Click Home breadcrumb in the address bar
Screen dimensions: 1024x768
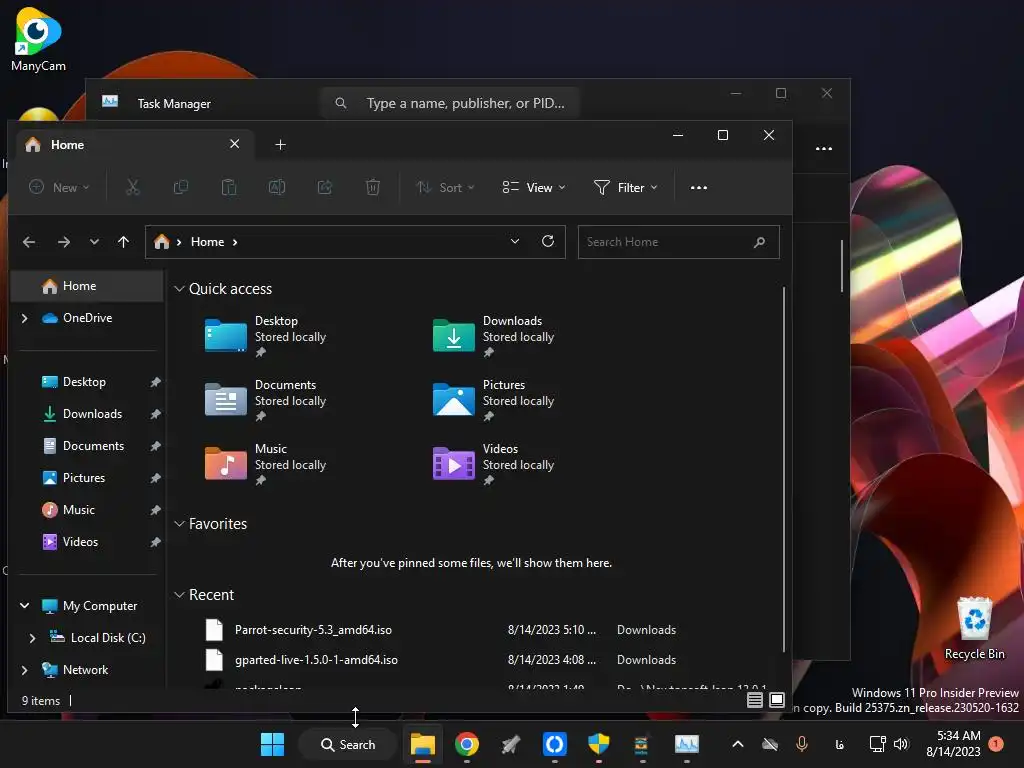pyautogui.click(x=207, y=242)
